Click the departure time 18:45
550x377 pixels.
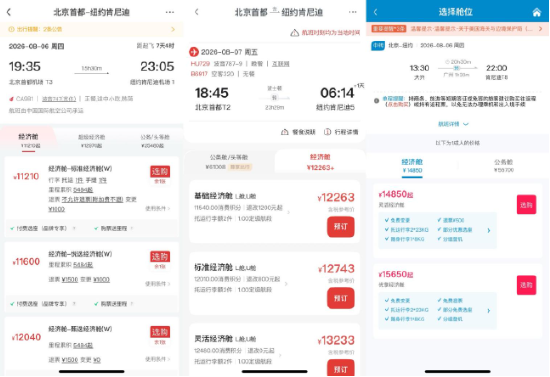pos(212,93)
